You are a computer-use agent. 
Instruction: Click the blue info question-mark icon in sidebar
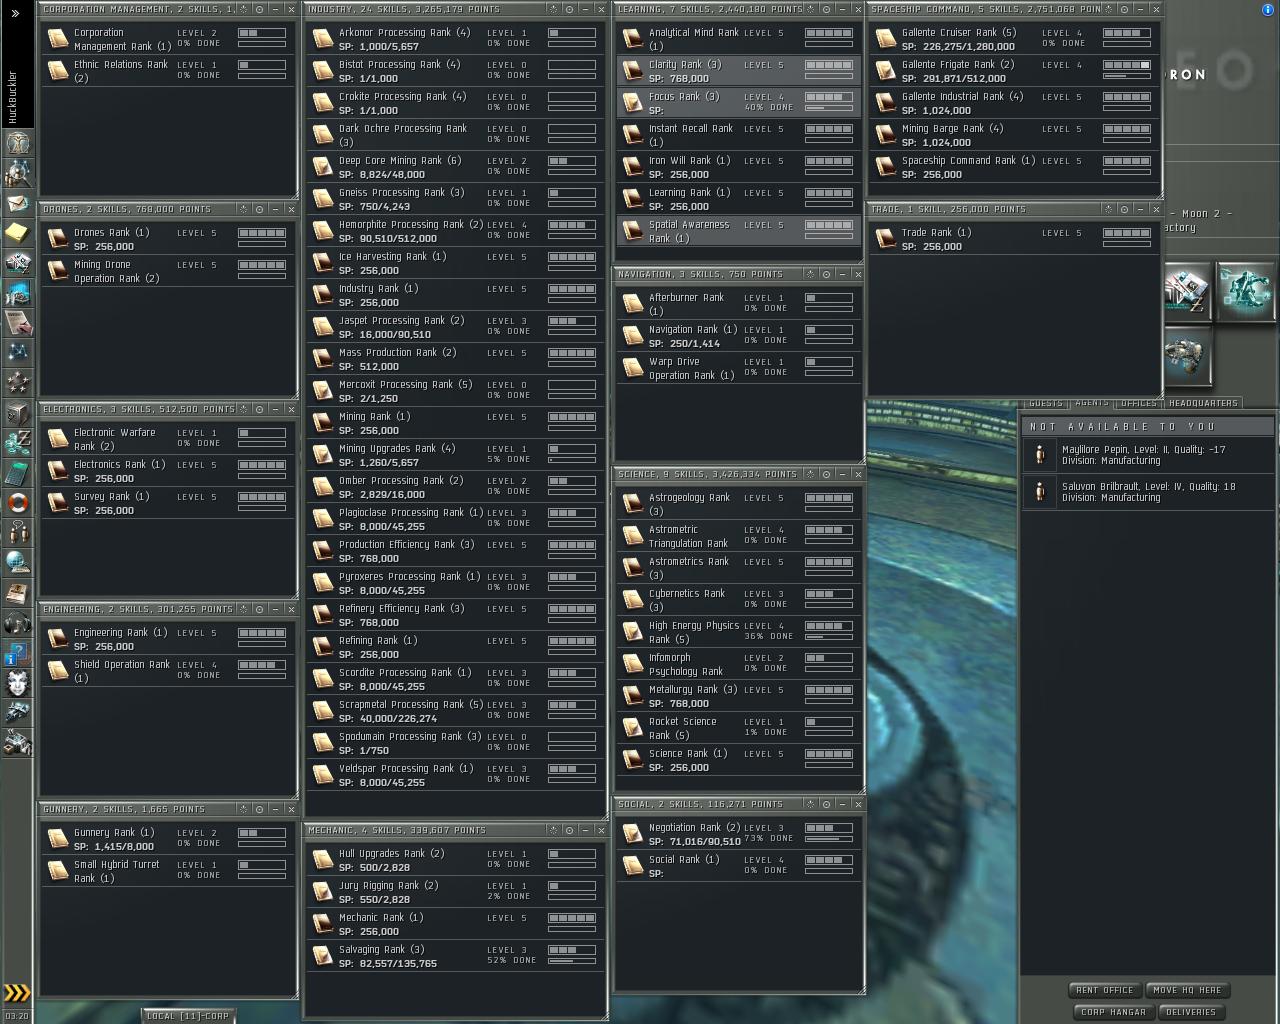coord(17,653)
